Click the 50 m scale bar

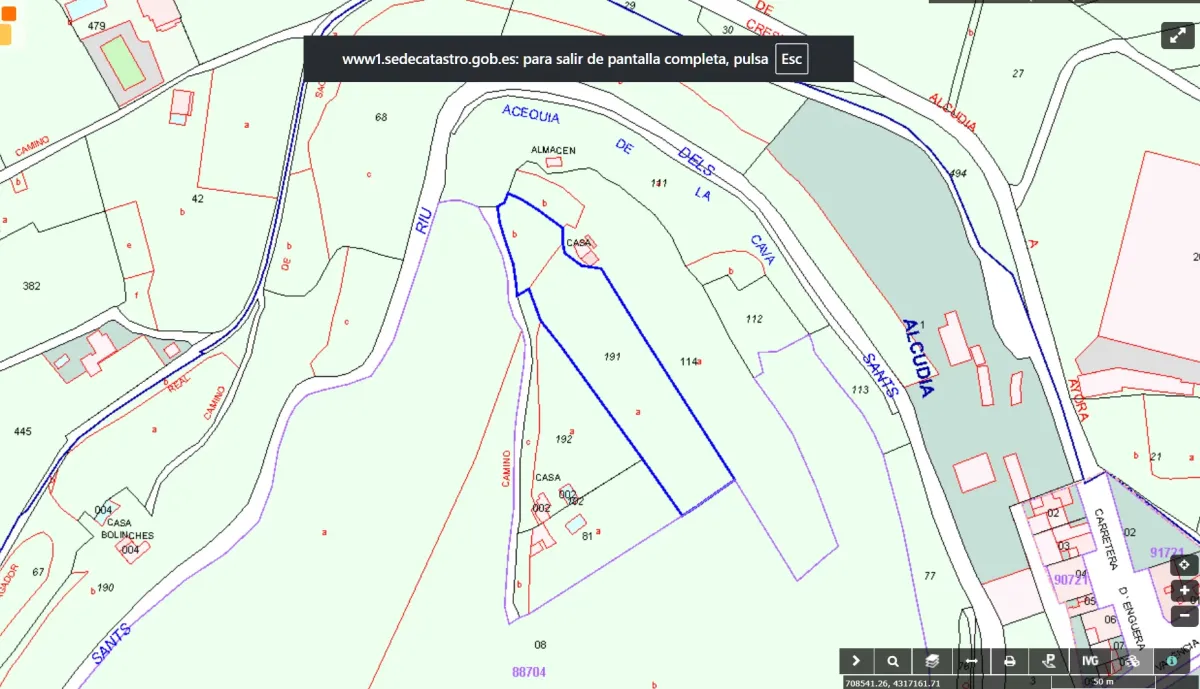(1103, 682)
